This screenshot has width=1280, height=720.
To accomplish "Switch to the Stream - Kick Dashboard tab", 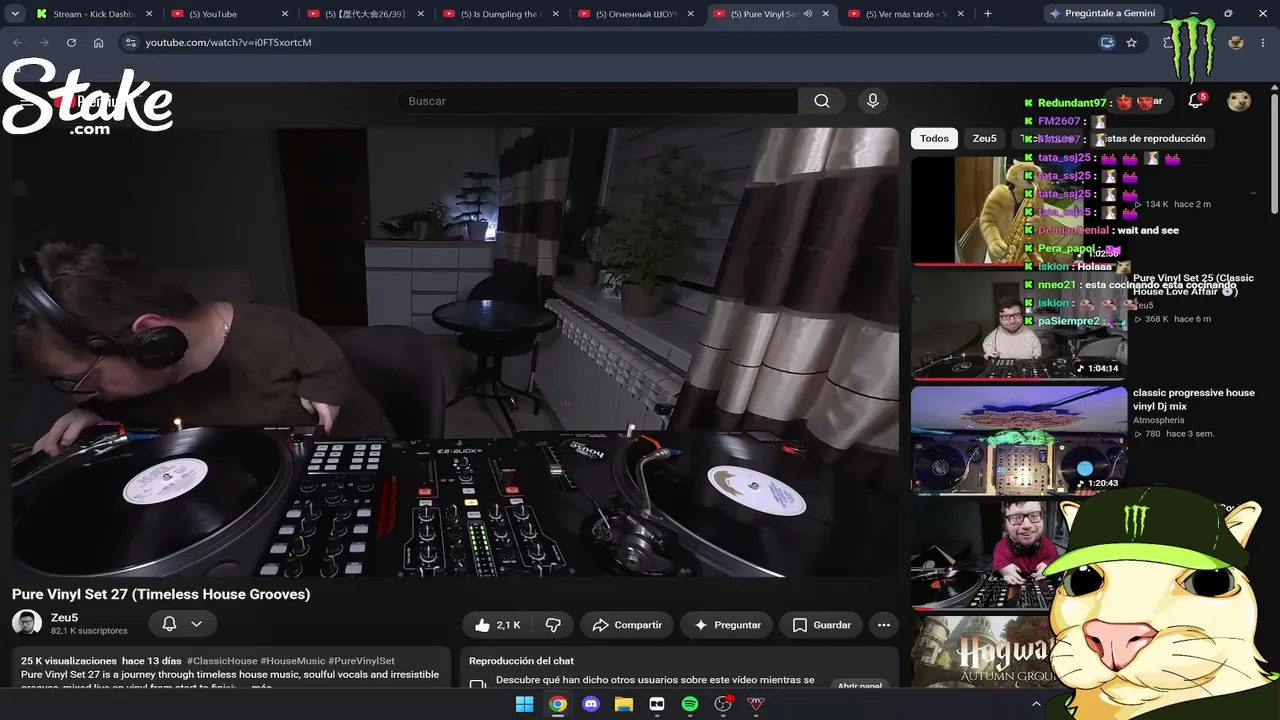I will click(94, 14).
